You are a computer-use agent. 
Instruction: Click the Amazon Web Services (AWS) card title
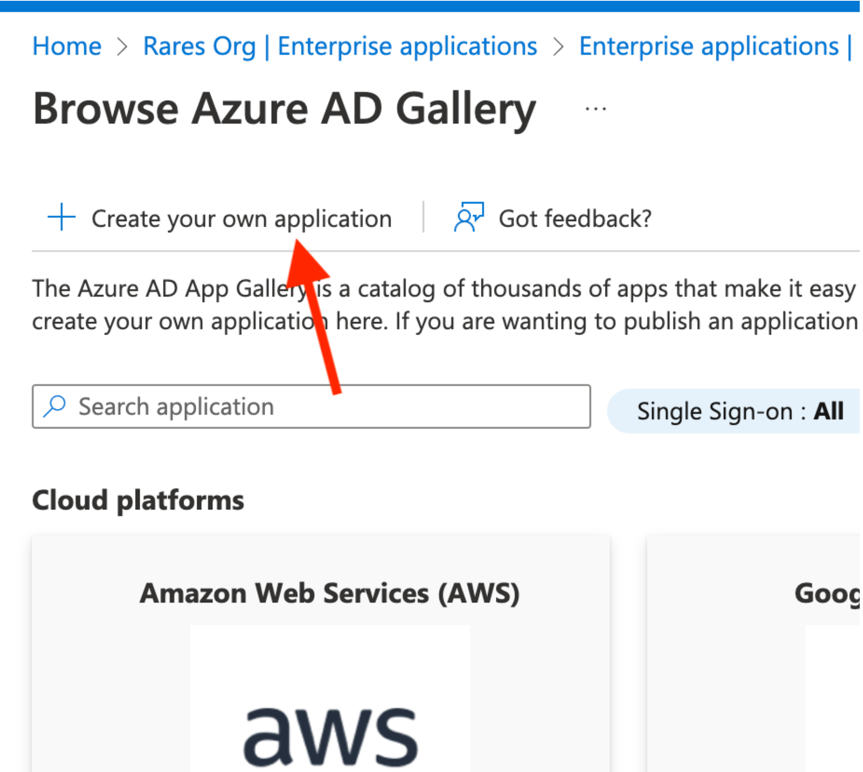tap(329, 592)
